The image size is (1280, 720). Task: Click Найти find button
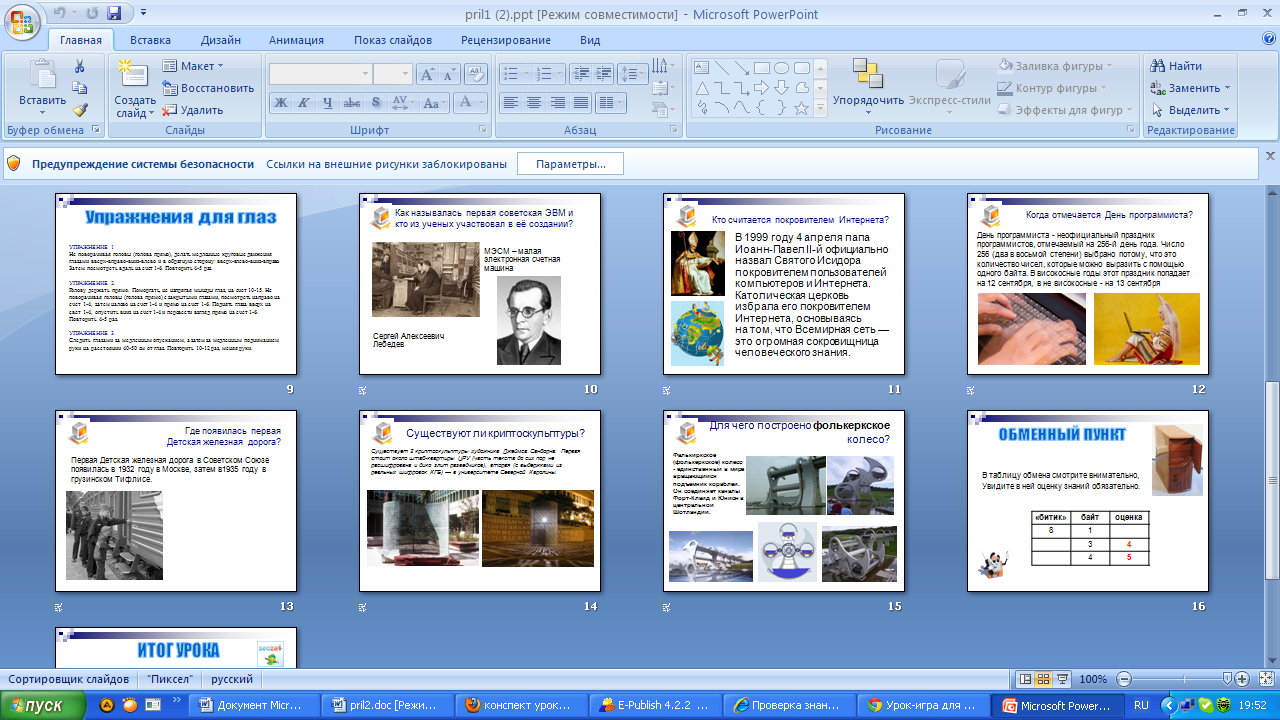tap(1176, 66)
